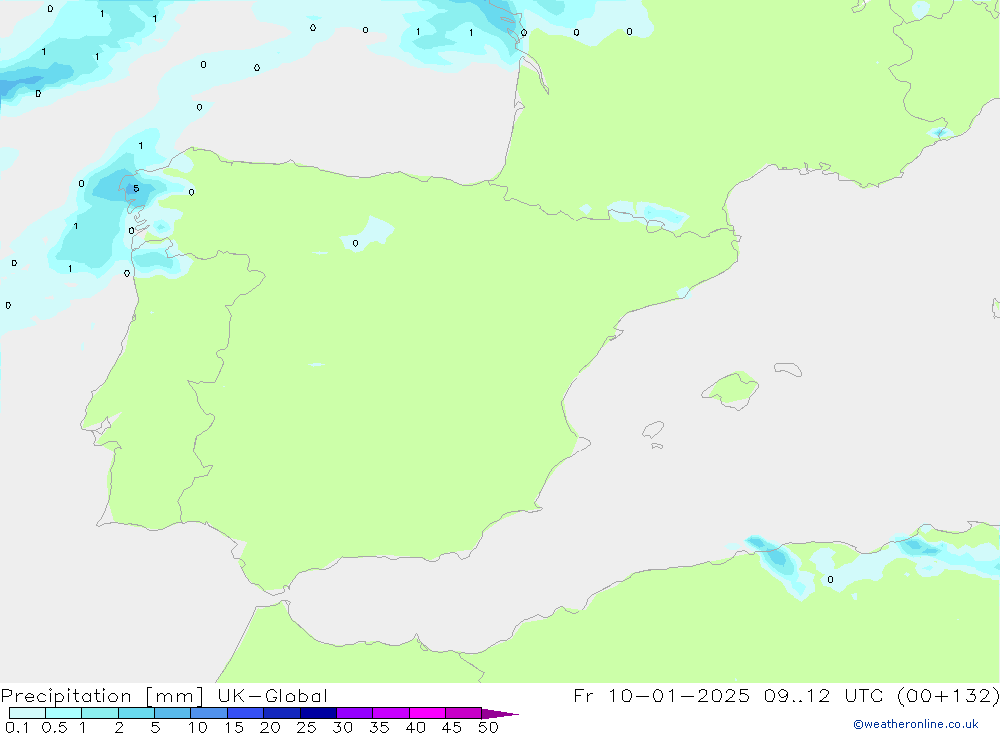Select the 1–2 mm legend swatch

pos(100,713)
